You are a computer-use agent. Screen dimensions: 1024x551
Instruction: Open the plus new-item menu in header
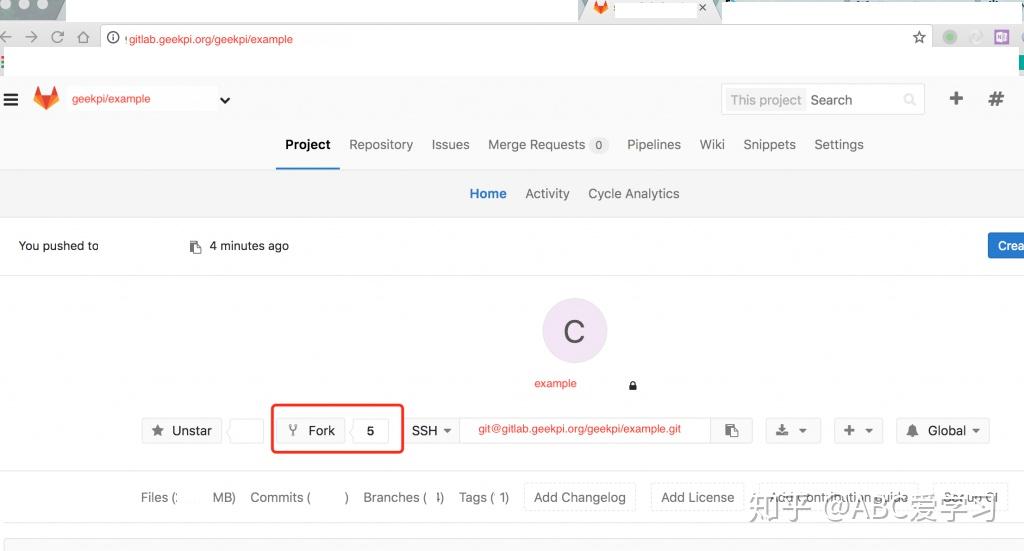pos(956,99)
